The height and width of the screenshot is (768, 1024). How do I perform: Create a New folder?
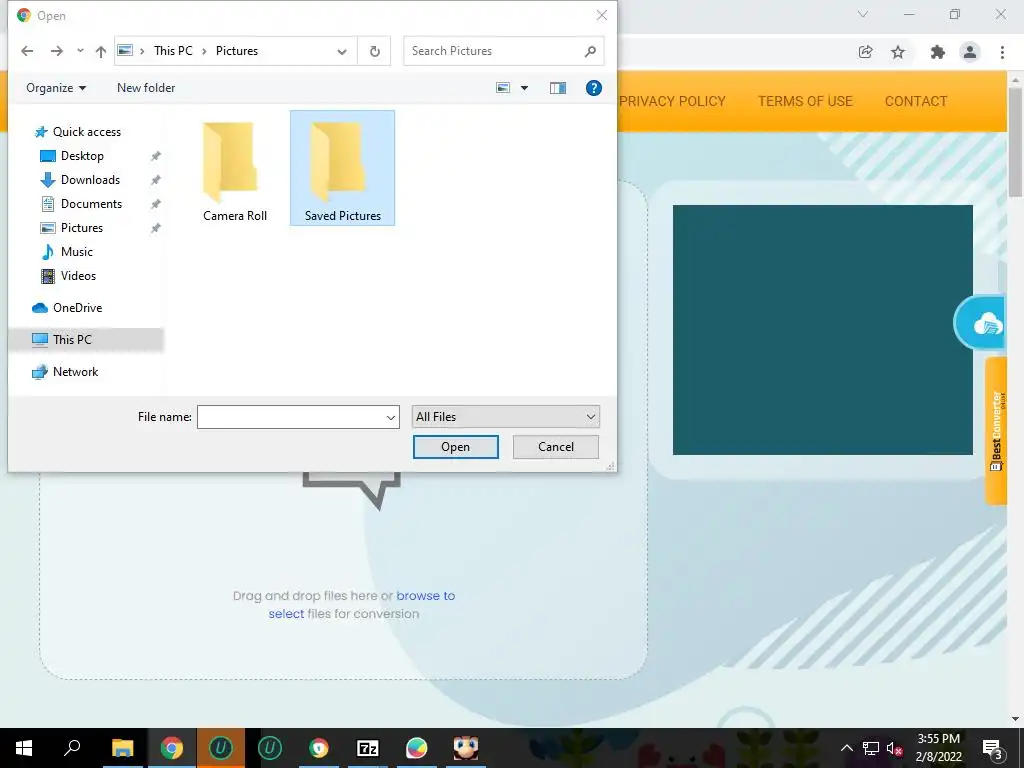(x=146, y=88)
